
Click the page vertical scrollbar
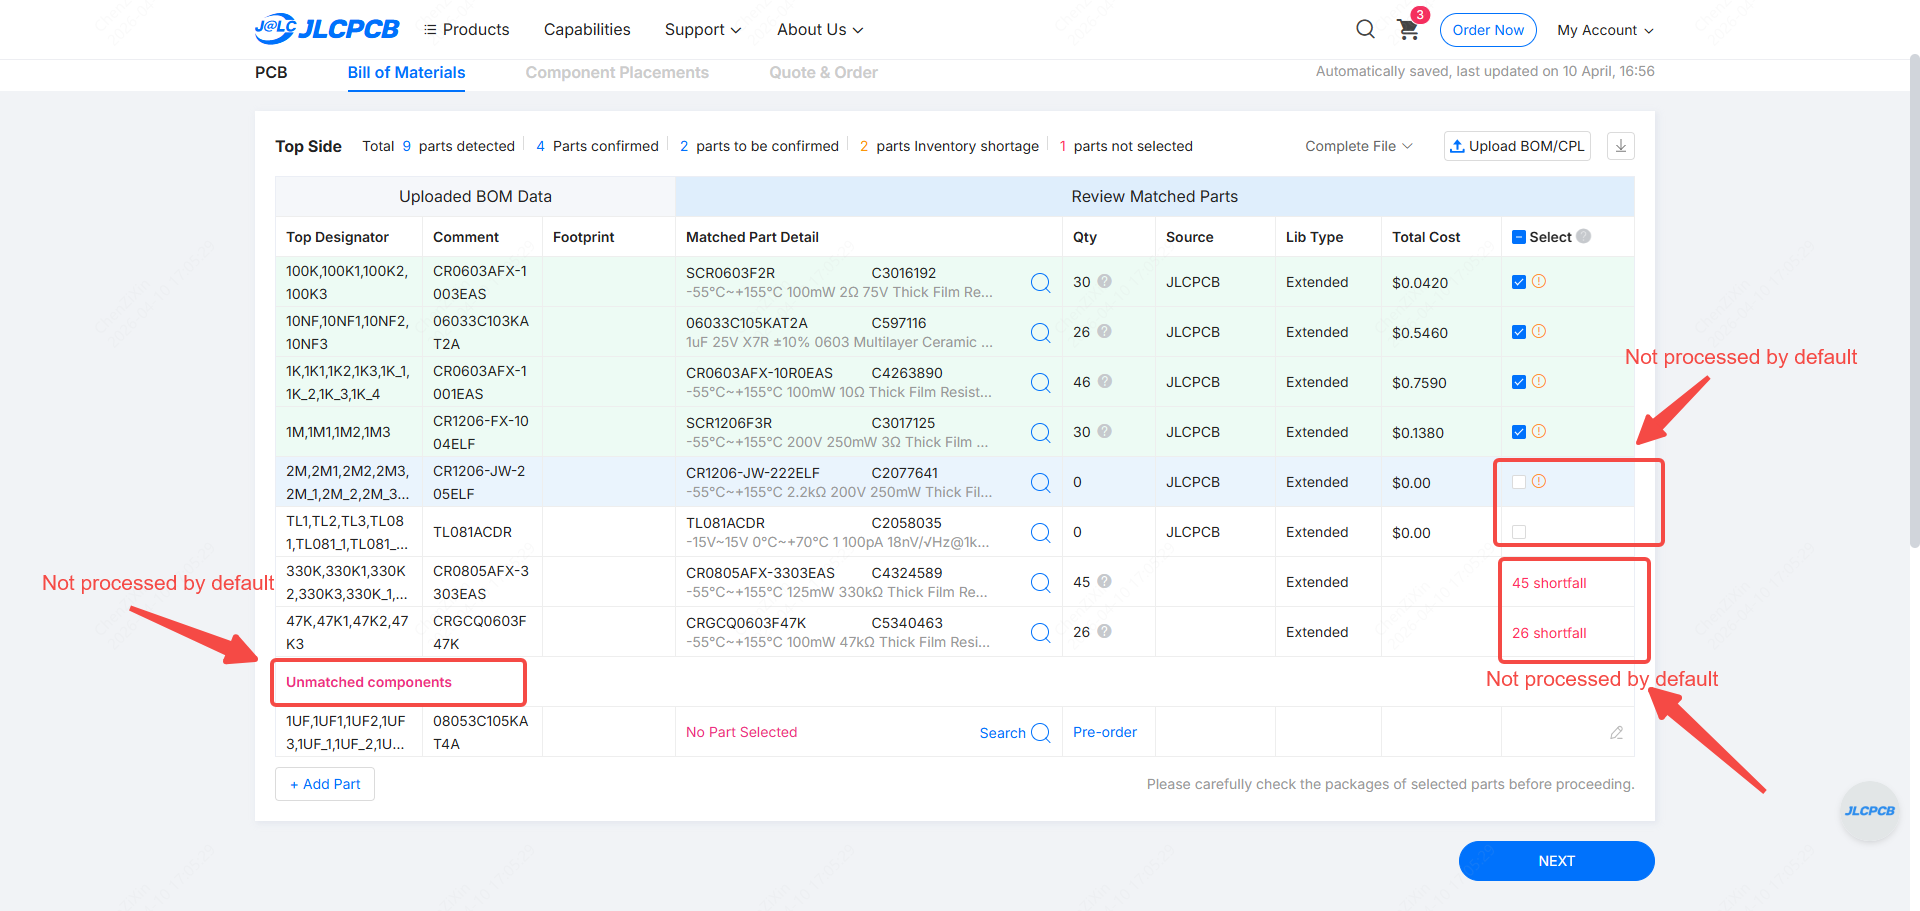pos(1914,300)
